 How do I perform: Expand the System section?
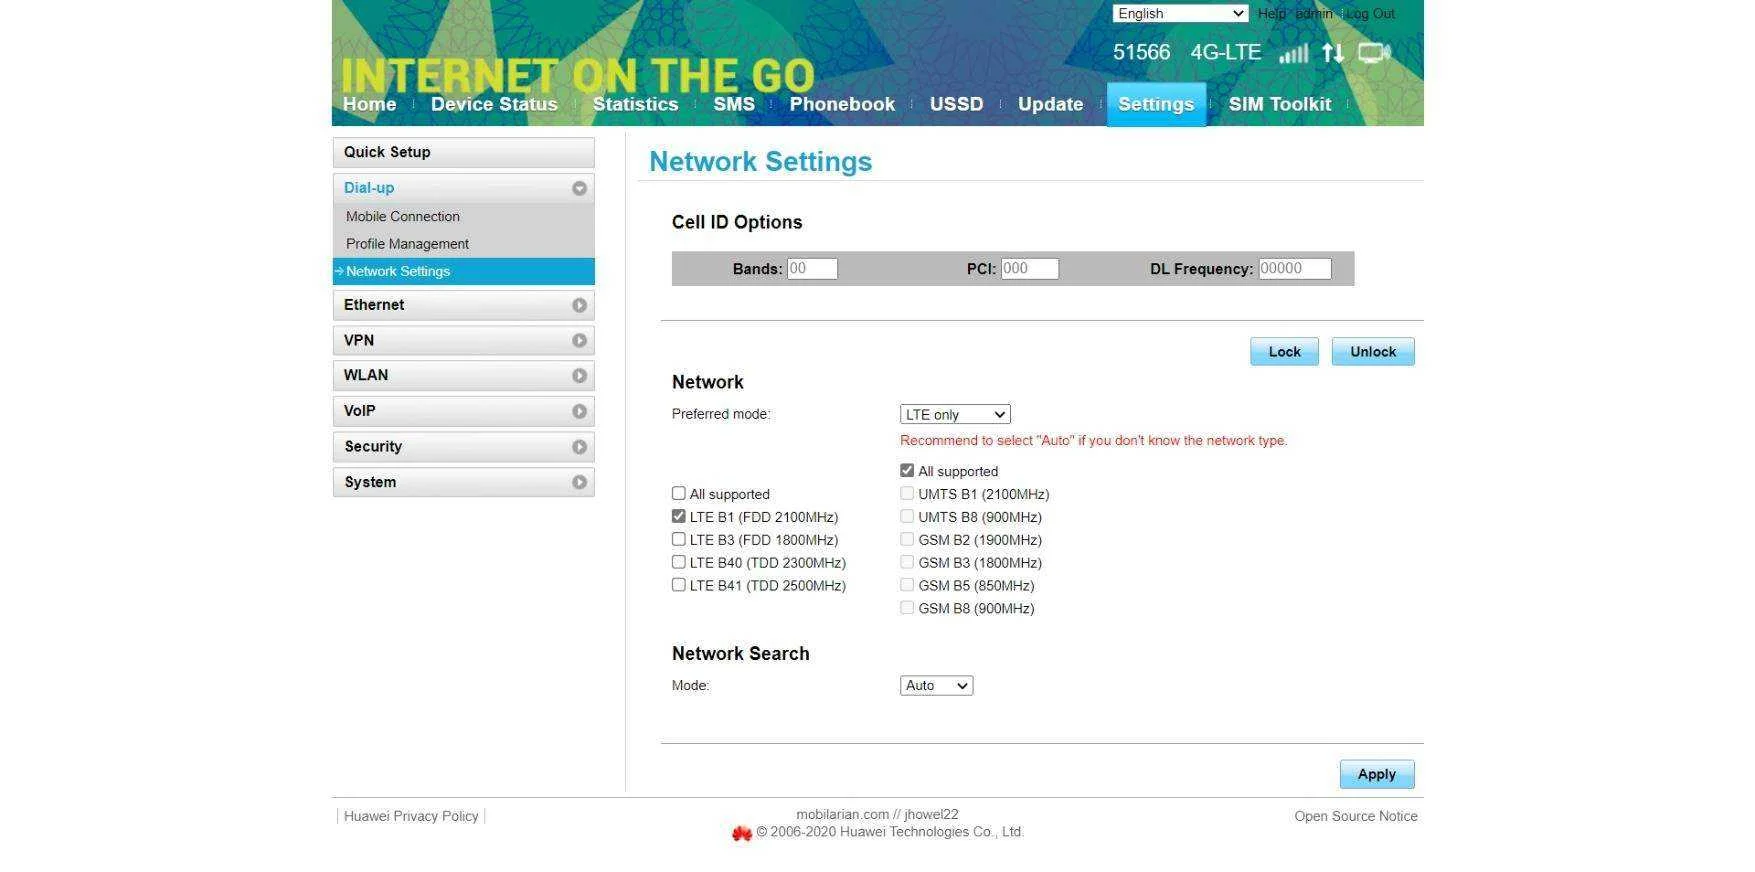pyautogui.click(x=464, y=482)
